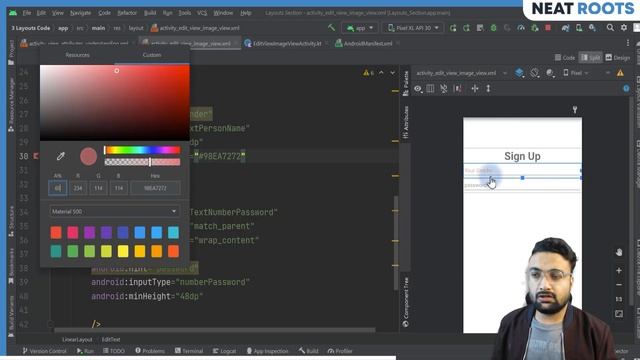Open the Settings gear icon

pyautogui.click(x=624, y=28)
